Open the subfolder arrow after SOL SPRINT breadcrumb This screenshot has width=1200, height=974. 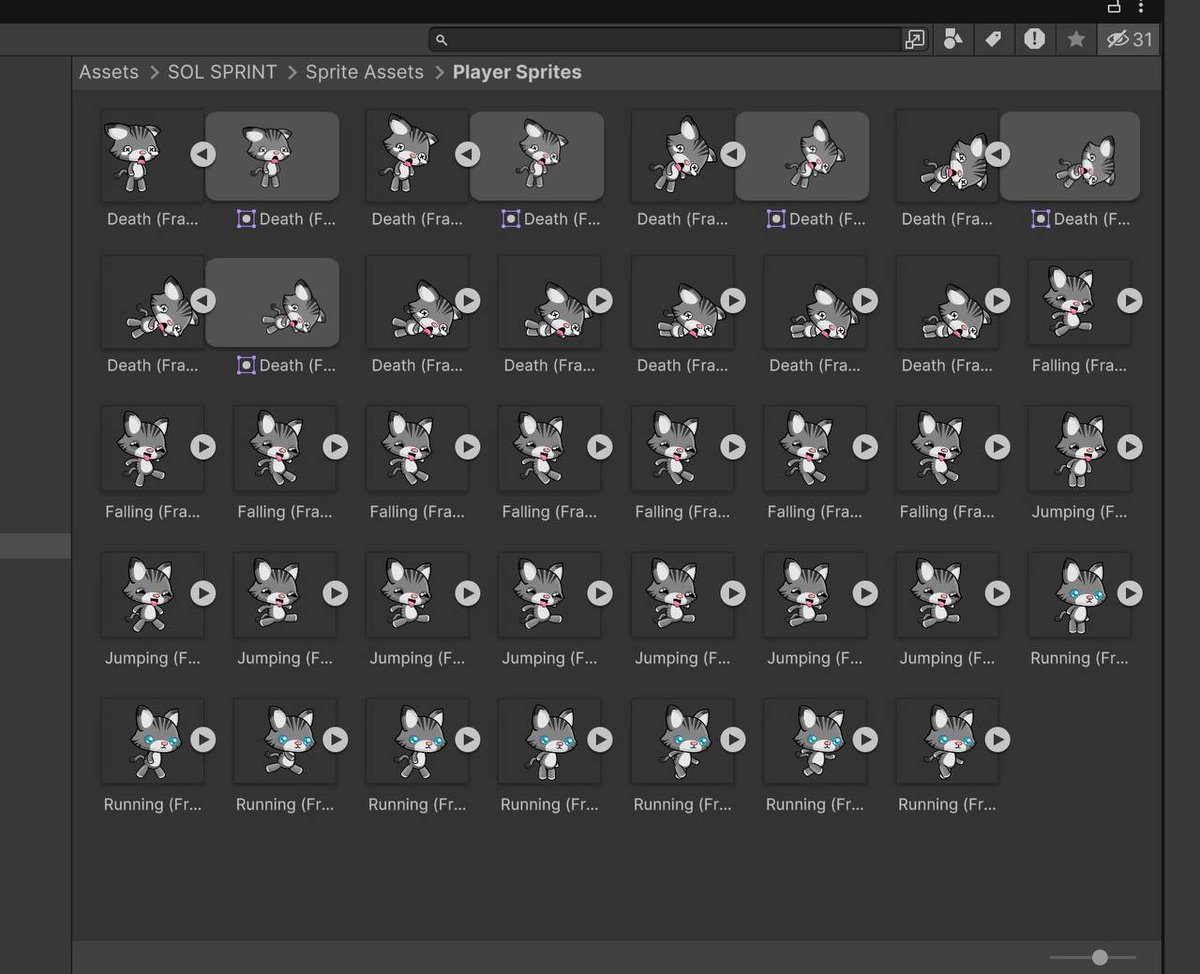pos(292,72)
